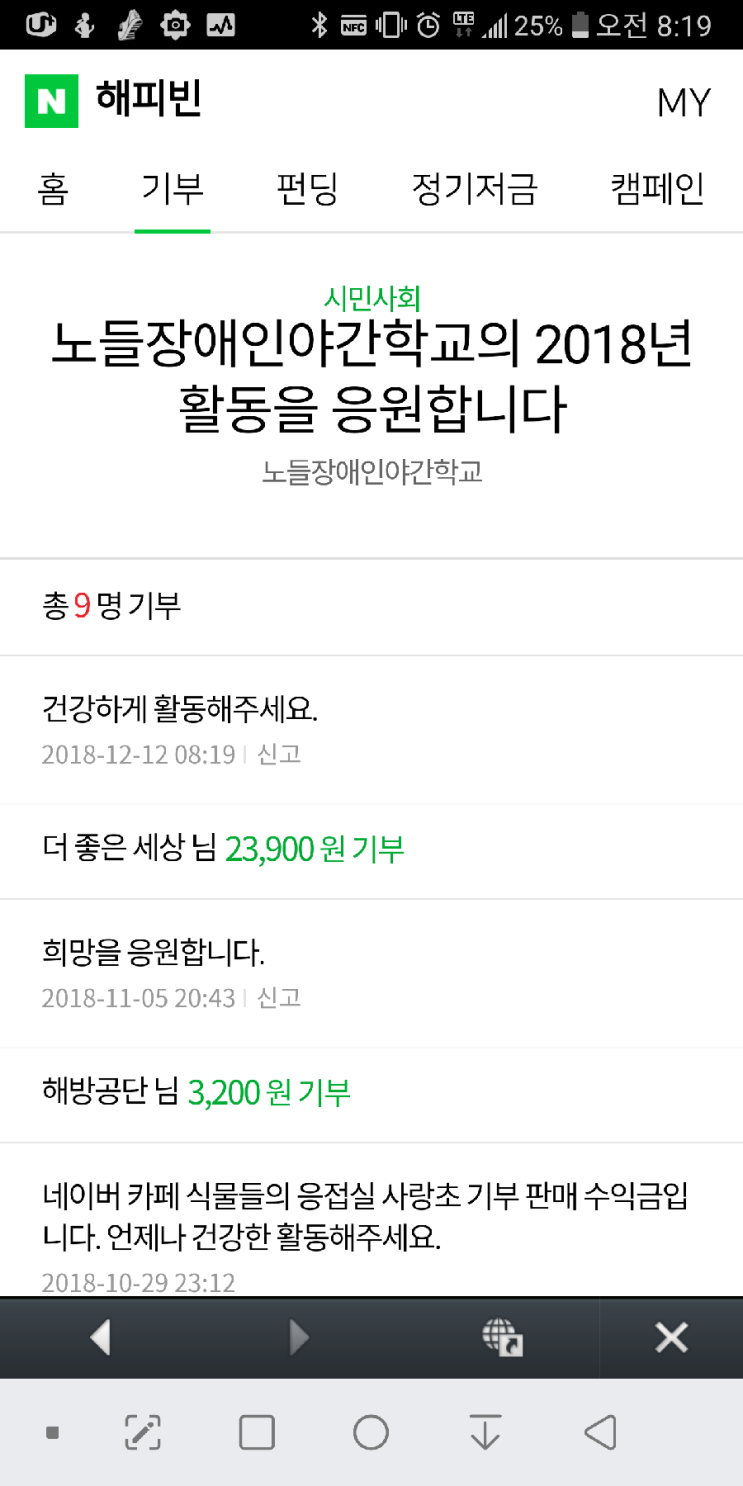Tap the screen capture edit icon

143,1433
